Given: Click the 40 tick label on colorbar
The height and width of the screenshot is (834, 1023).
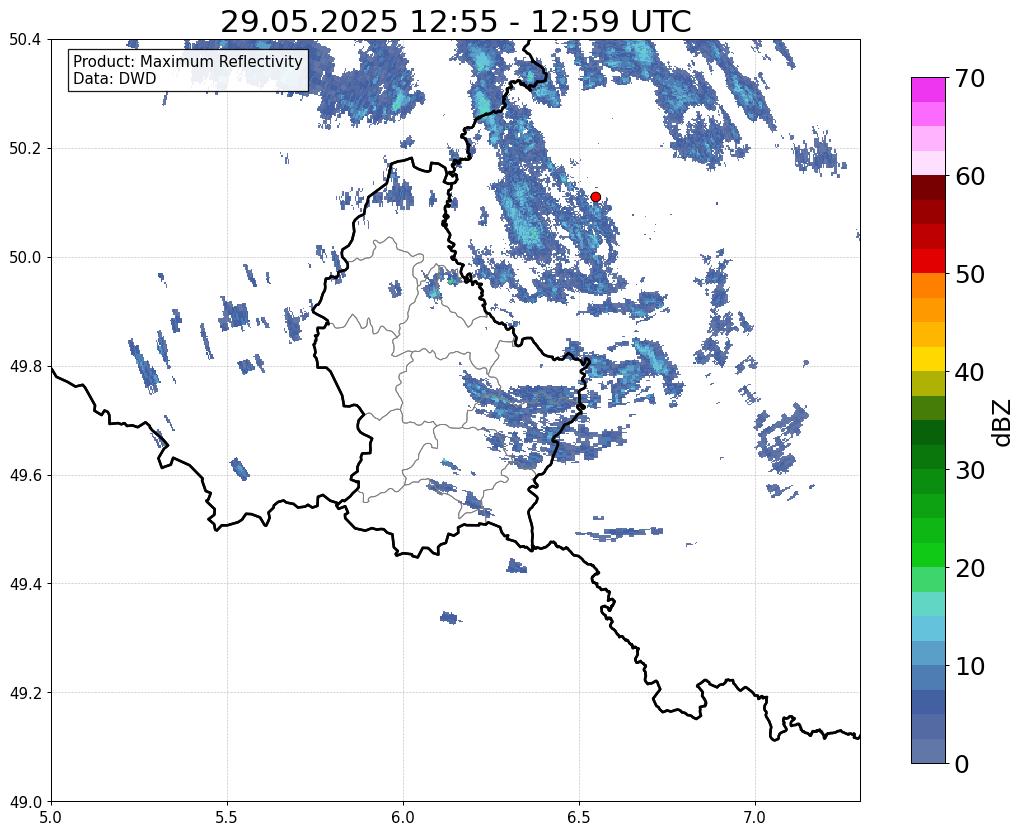Looking at the screenshot, I should (969, 372).
